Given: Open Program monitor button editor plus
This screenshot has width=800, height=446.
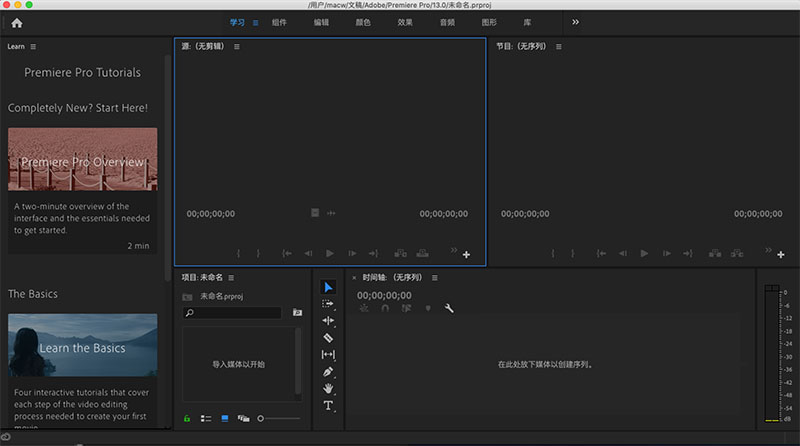Looking at the screenshot, I should (781, 255).
